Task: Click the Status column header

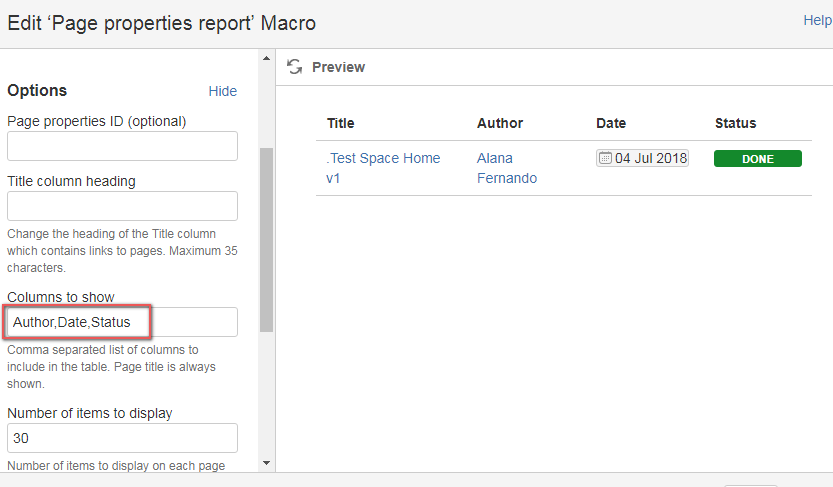Action: (735, 123)
